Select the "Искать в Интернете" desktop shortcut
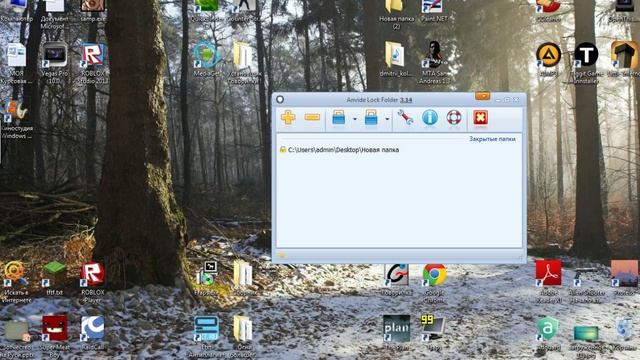640x360 pixels. pyautogui.click(x=16, y=282)
